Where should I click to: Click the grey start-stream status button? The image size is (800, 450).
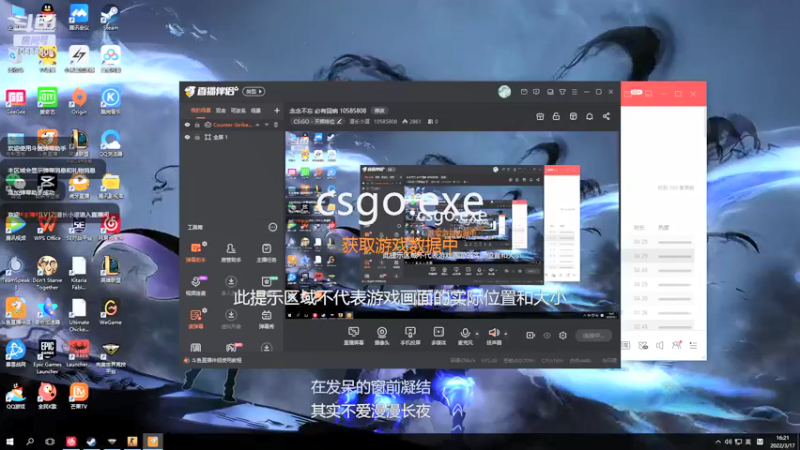click(593, 335)
